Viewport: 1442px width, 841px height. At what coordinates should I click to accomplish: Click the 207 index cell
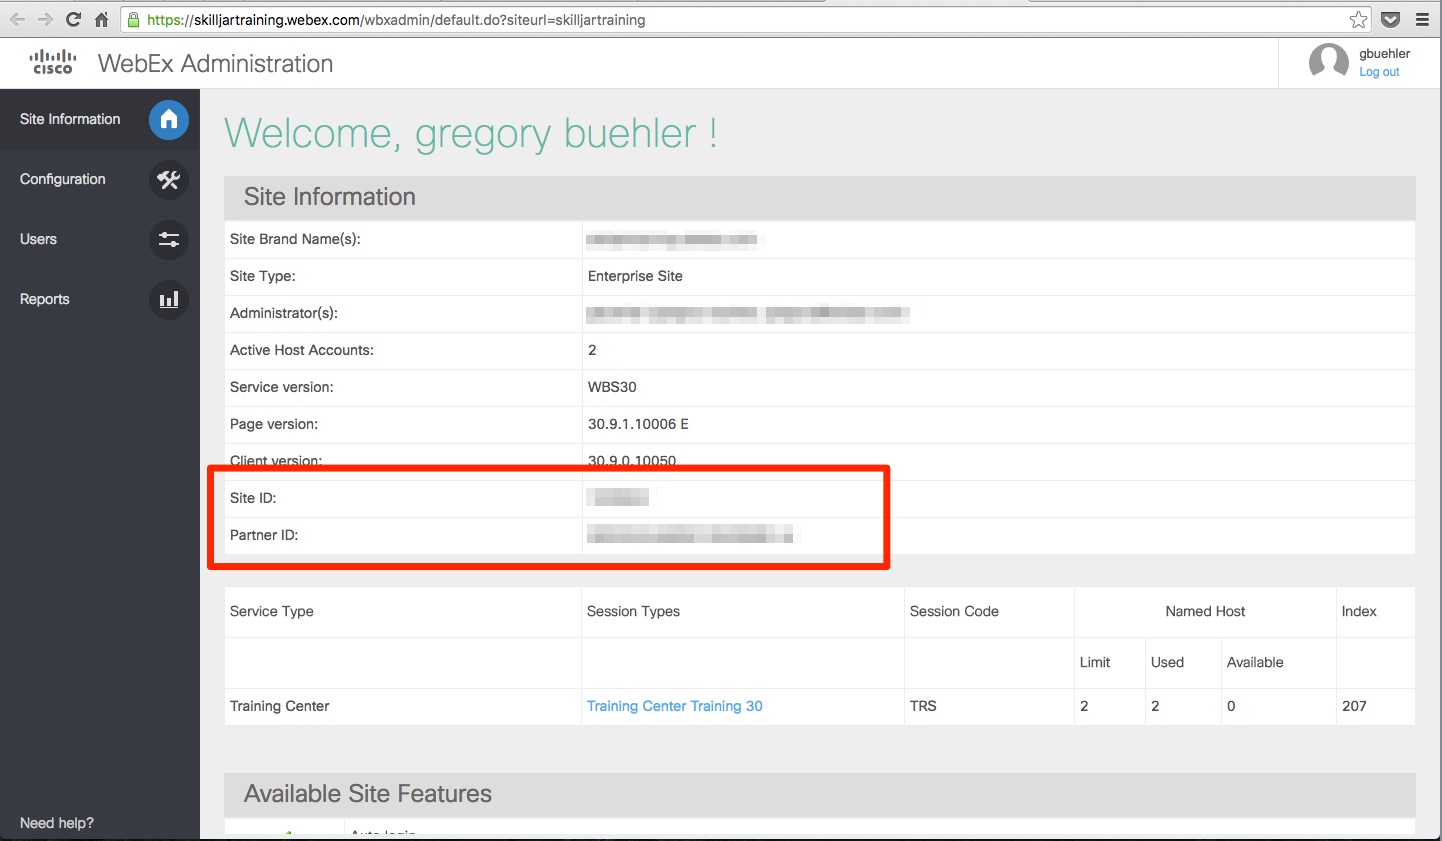(1354, 706)
